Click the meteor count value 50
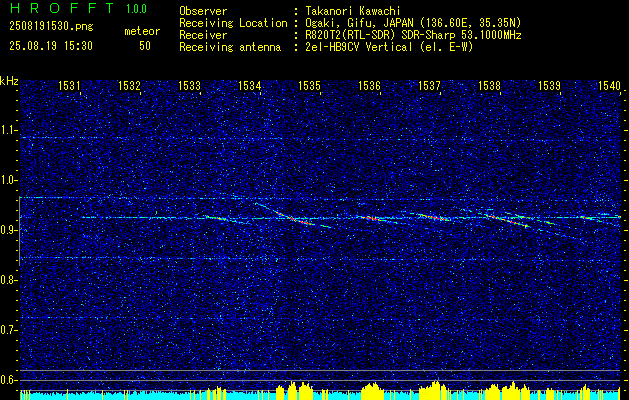 [145, 46]
